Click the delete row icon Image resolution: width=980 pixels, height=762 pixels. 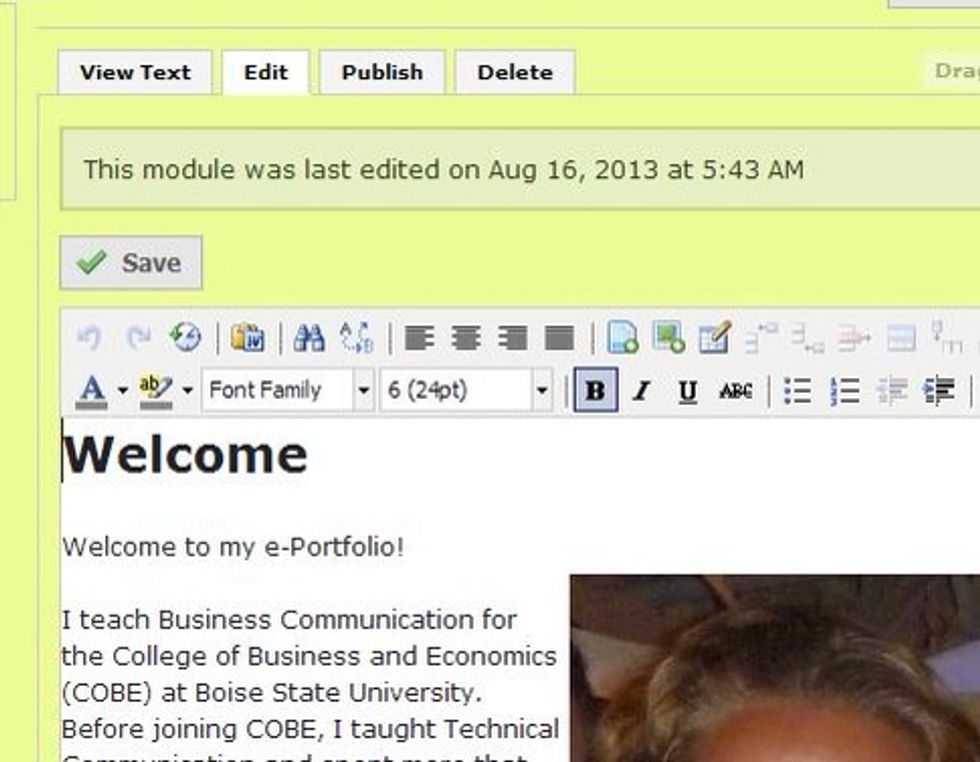854,338
